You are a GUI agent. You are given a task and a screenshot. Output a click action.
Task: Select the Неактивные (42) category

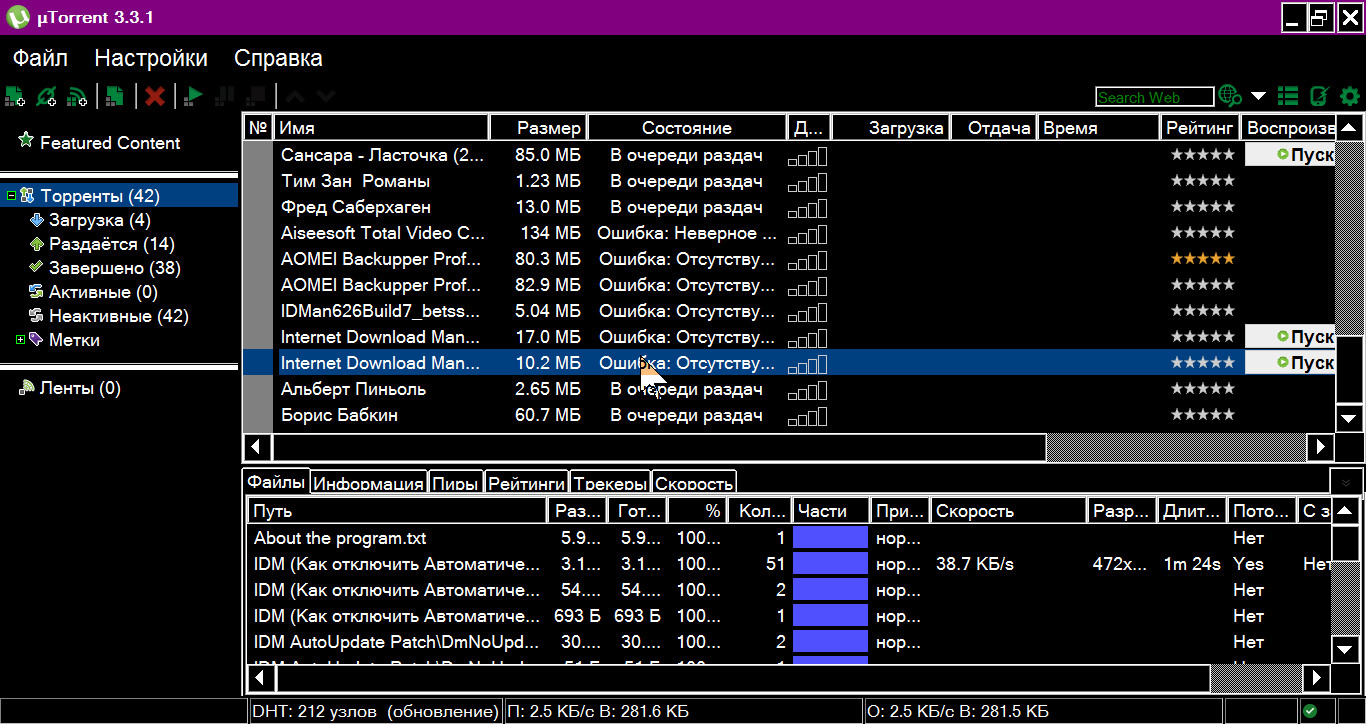click(x=118, y=316)
